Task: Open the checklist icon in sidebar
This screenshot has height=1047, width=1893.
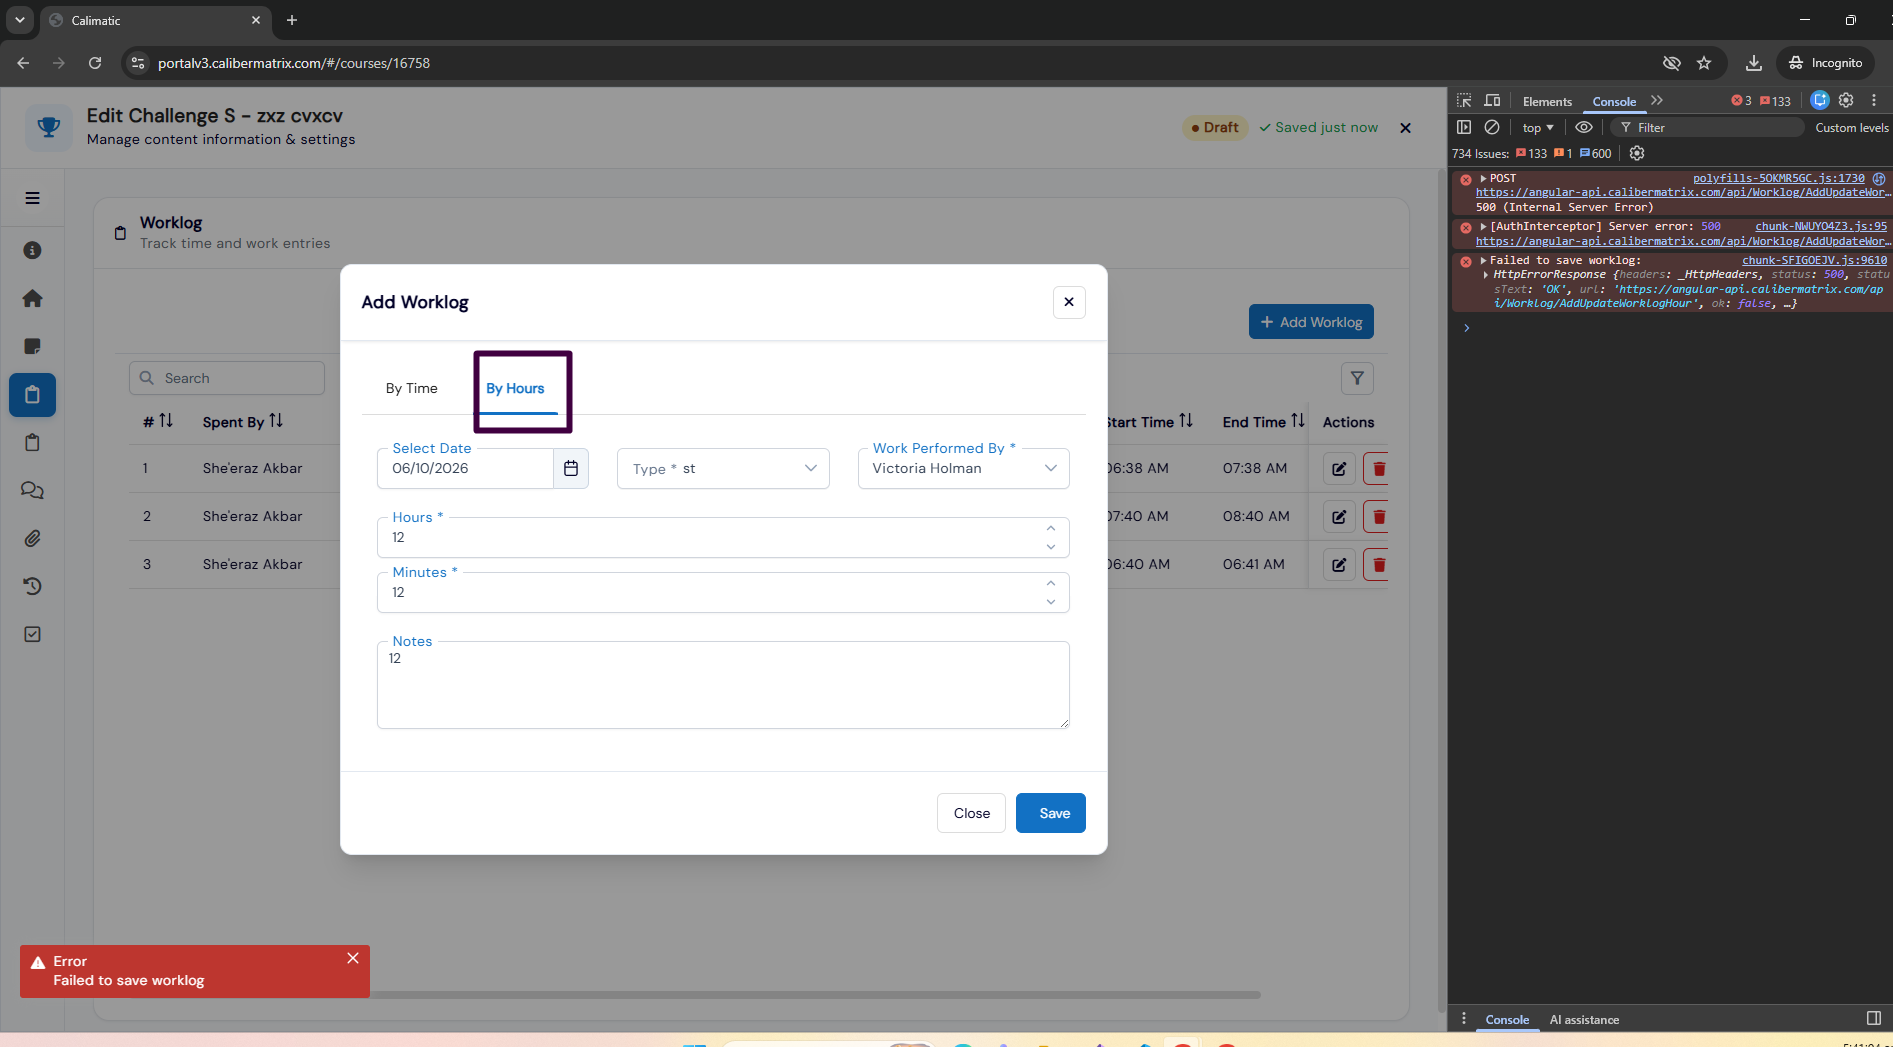Action: pos(32,634)
